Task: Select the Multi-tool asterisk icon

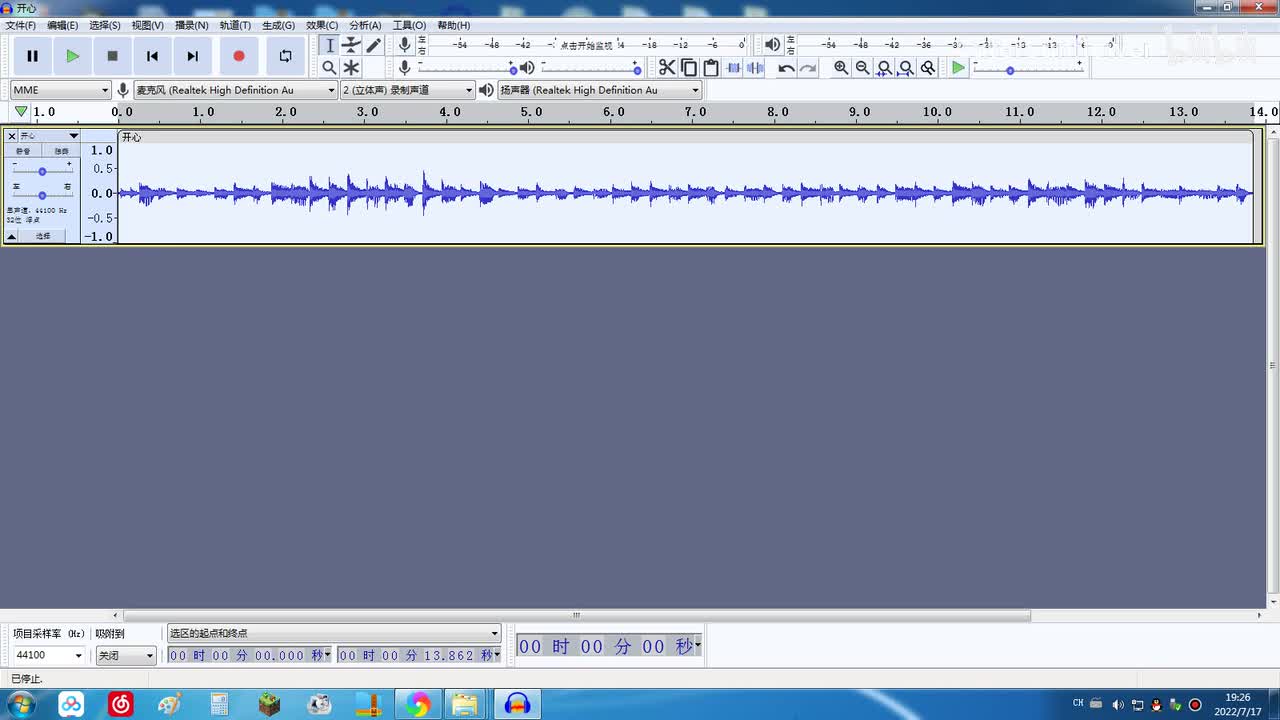Action: [x=351, y=67]
